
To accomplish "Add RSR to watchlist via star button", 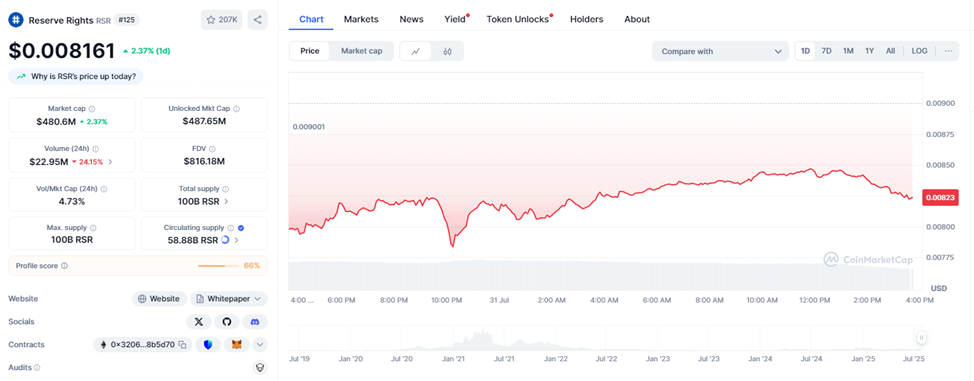I will (x=221, y=20).
